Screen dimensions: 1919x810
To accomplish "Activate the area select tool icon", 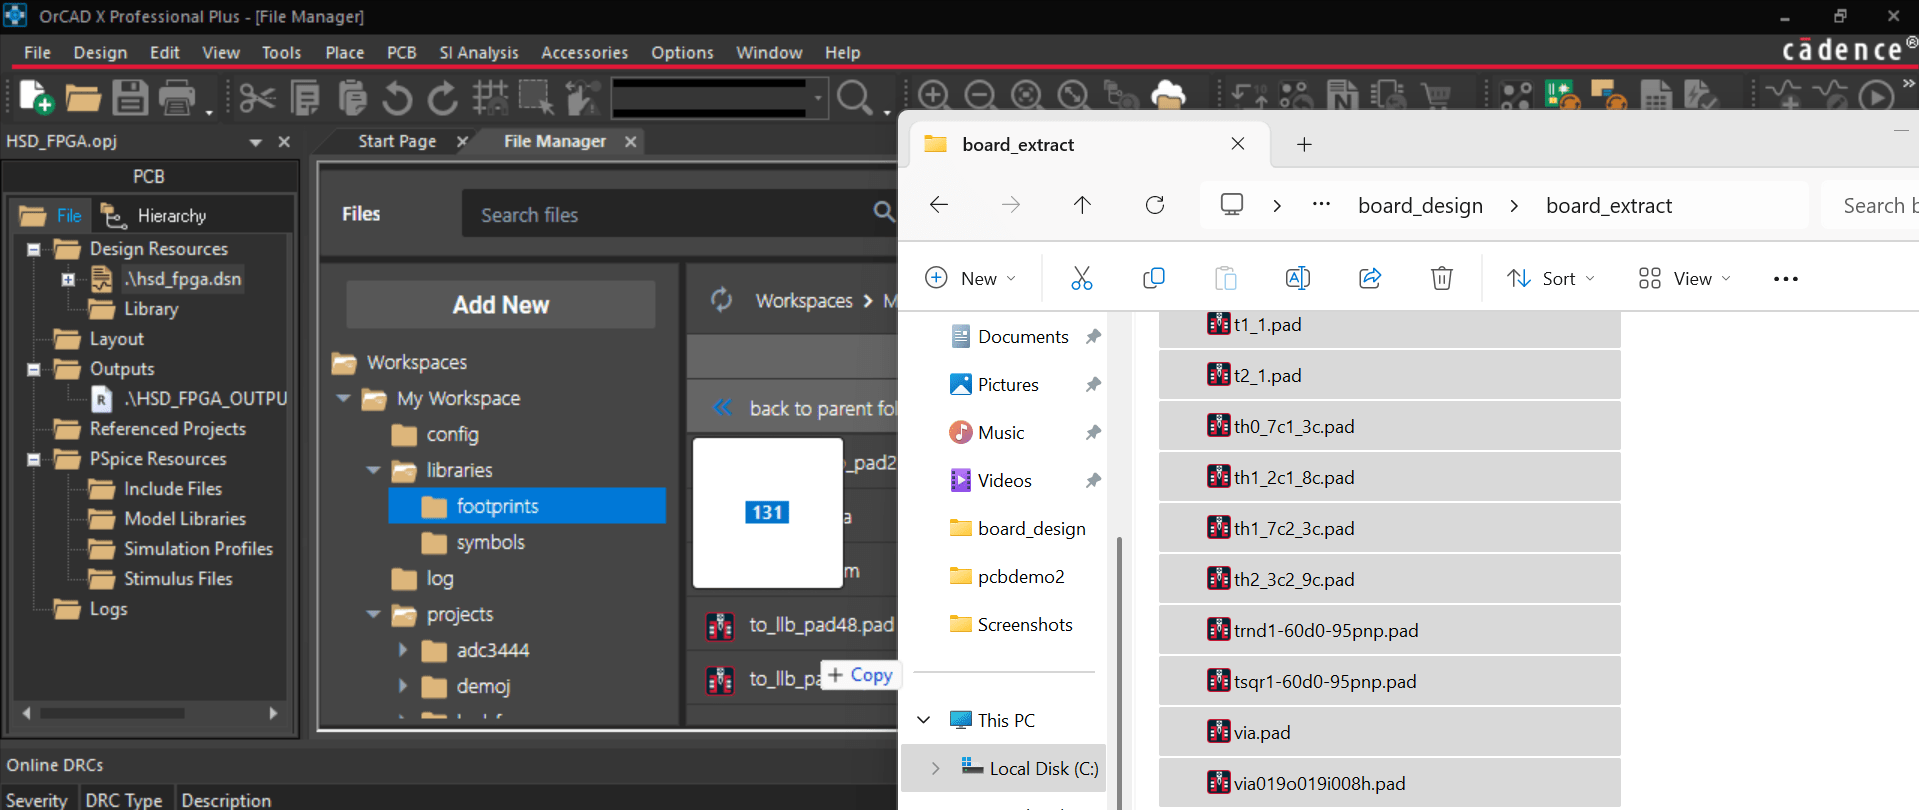I will tap(536, 97).
